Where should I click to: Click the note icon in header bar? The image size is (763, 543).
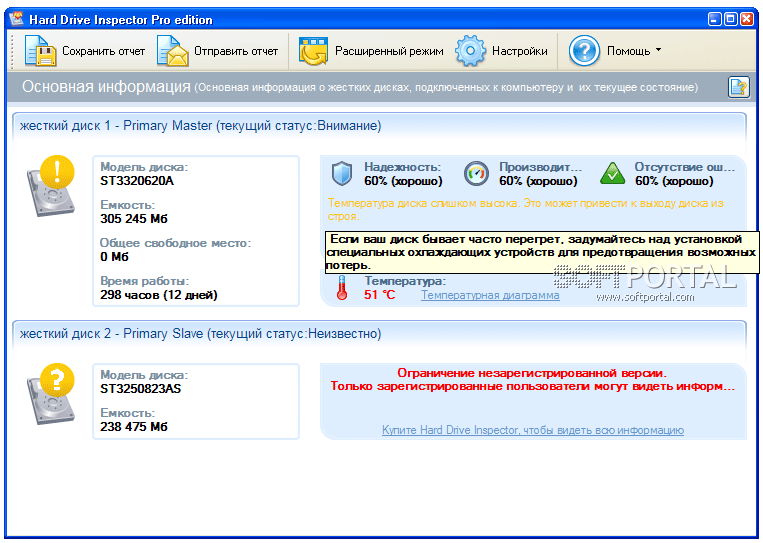coord(738,88)
